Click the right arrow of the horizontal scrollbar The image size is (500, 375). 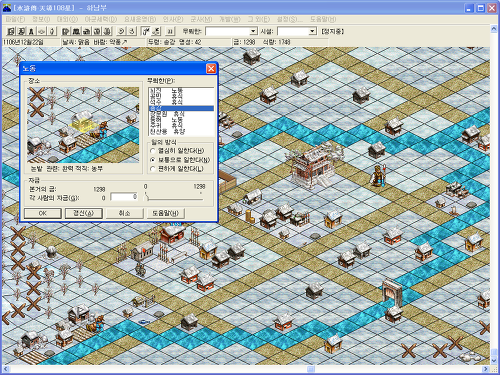(486, 369)
